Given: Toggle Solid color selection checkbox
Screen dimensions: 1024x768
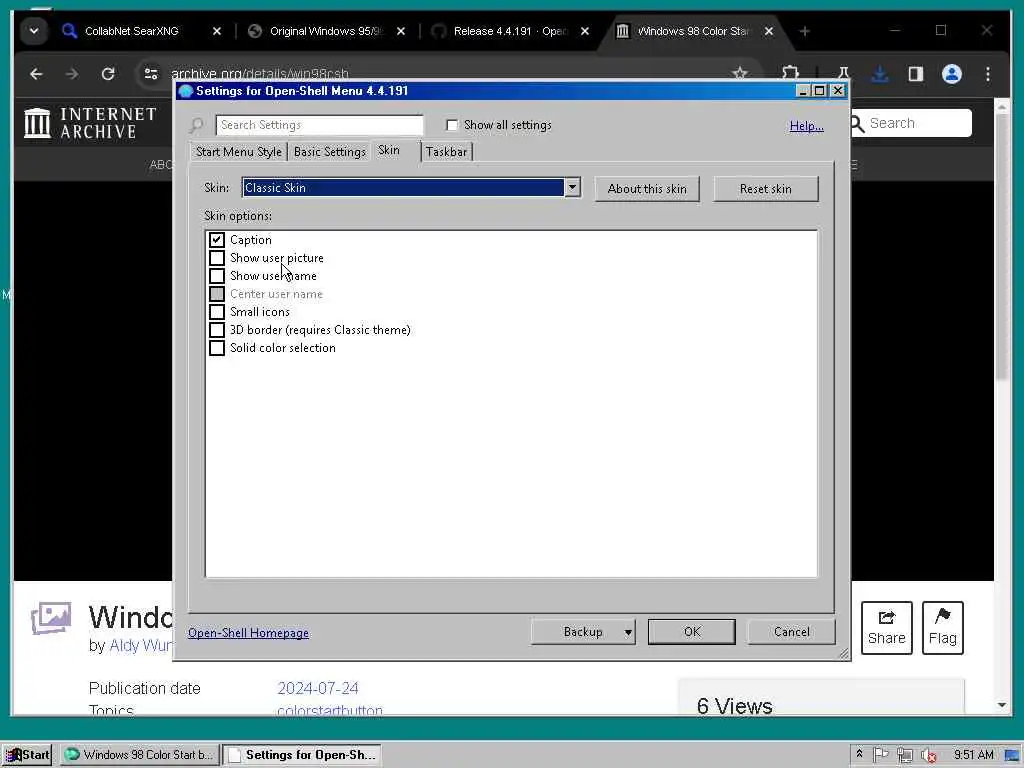Looking at the screenshot, I should pyautogui.click(x=217, y=348).
